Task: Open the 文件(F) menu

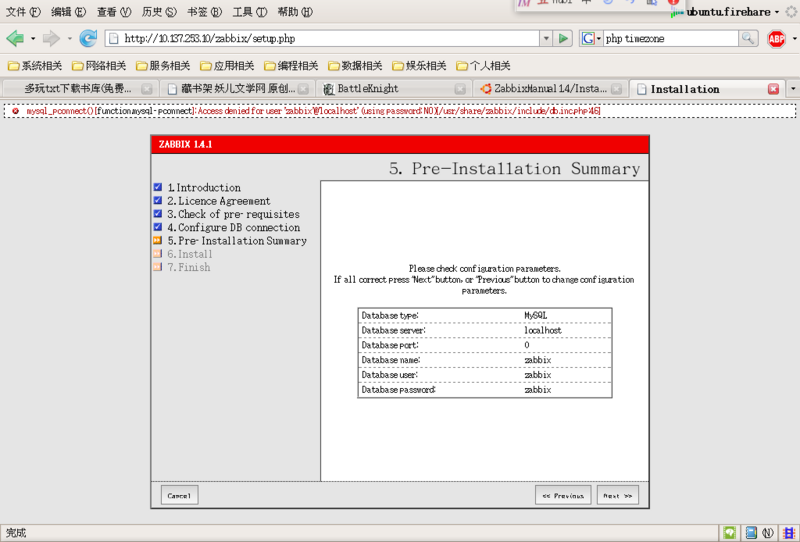Action: click(23, 12)
